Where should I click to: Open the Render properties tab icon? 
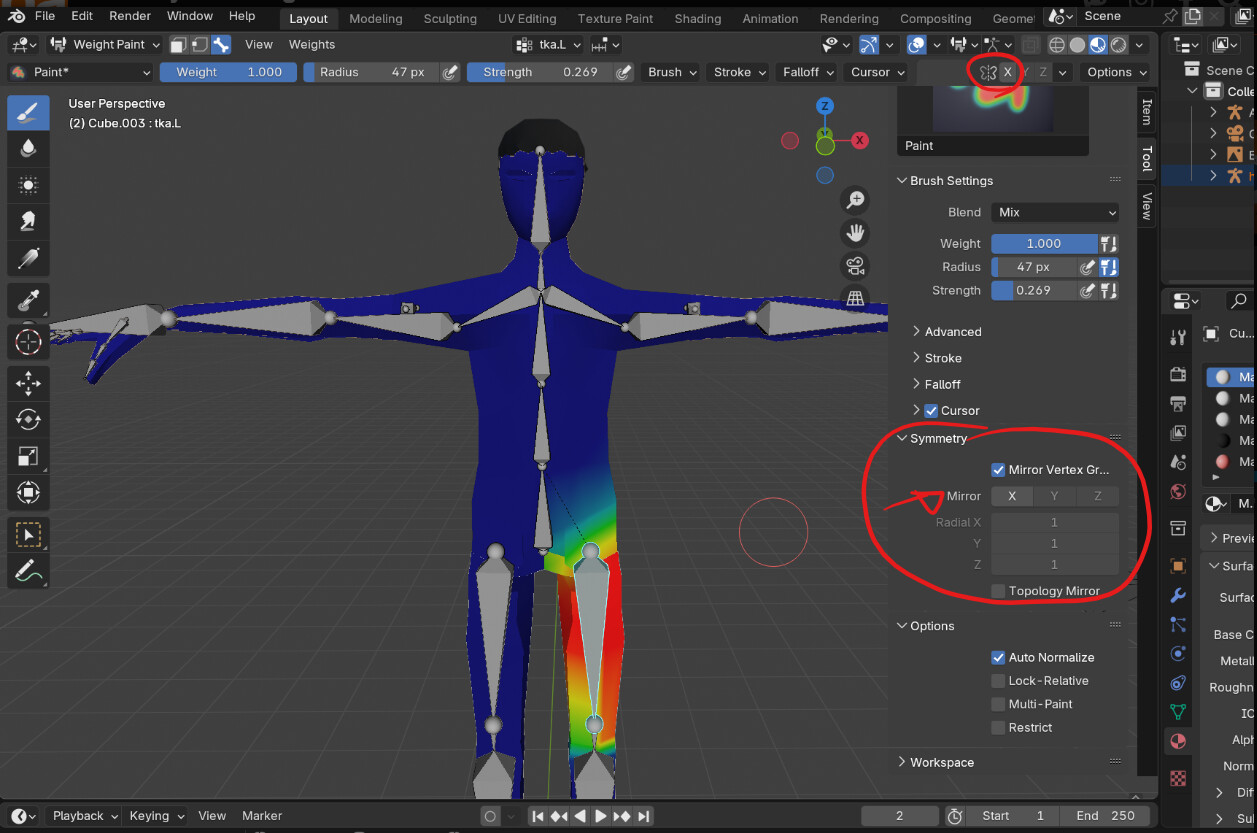click(1178, 374)
